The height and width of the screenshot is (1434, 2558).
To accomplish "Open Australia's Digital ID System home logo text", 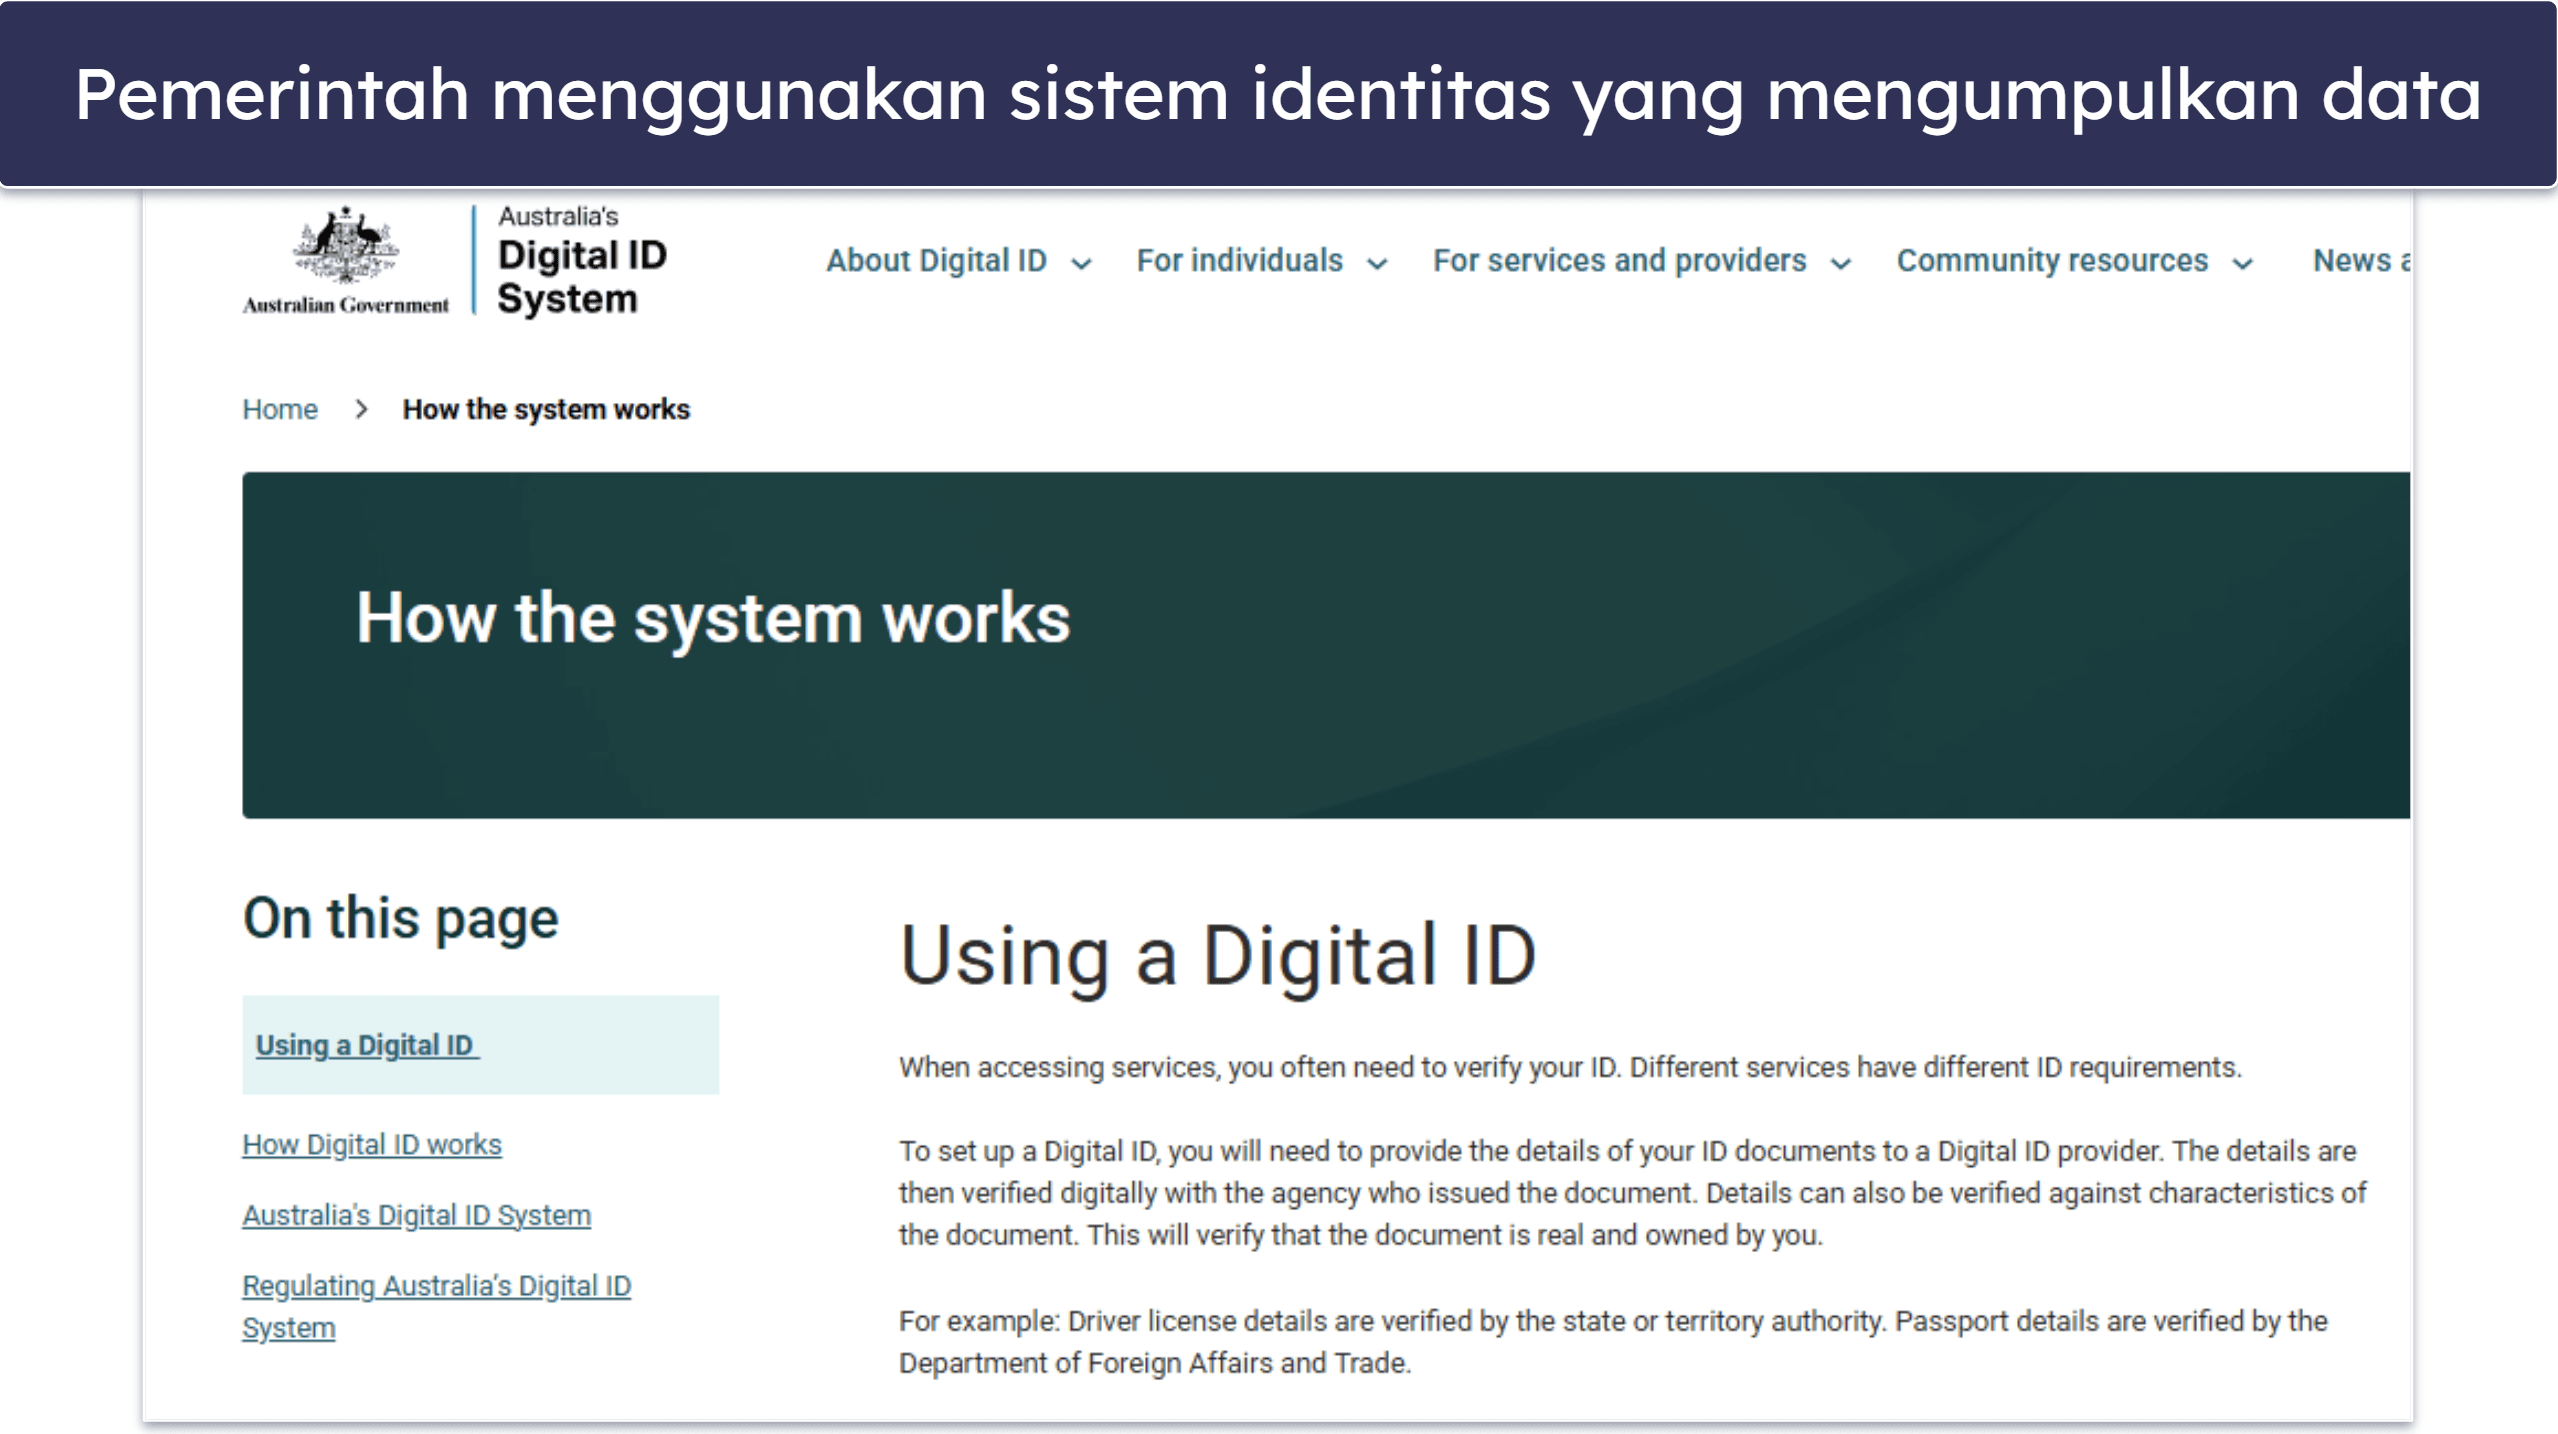I will [x=582, y=261].
